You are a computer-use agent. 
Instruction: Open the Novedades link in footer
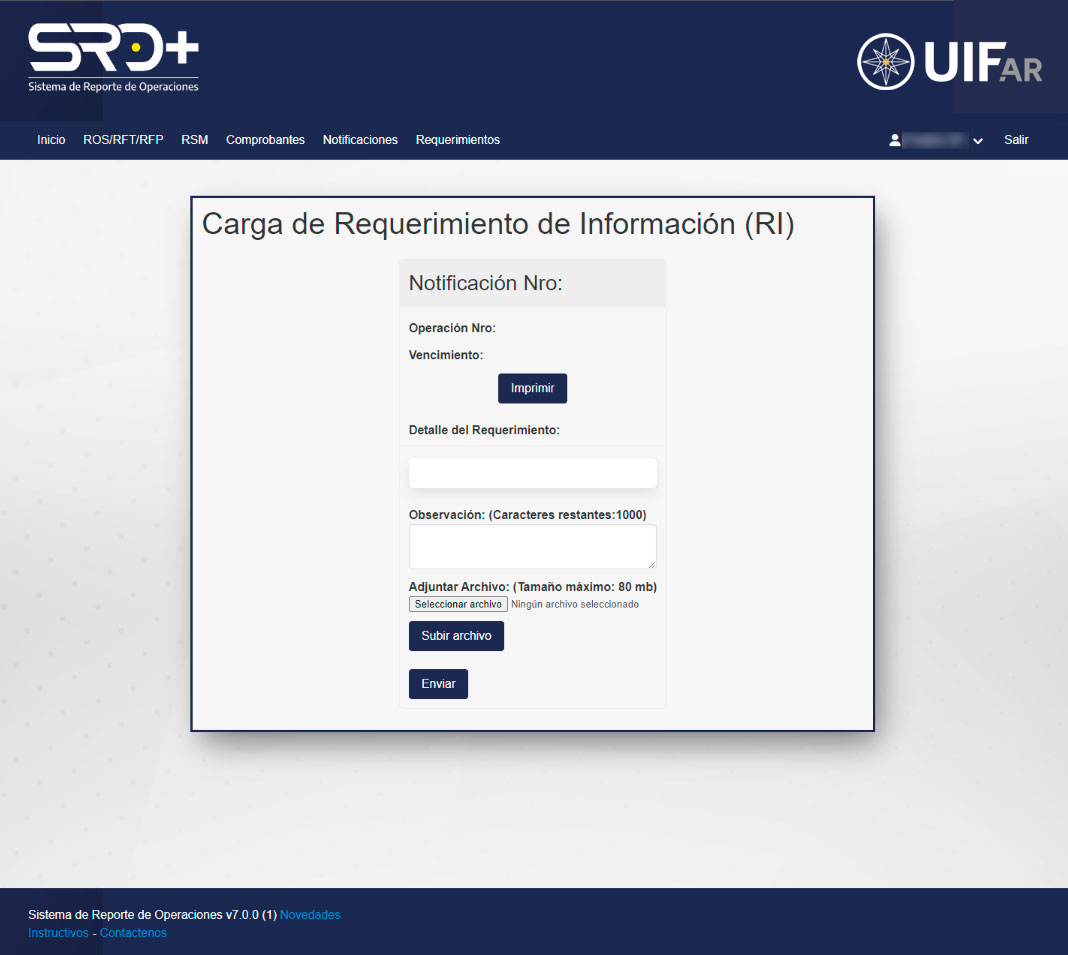(x=310, y=915)
